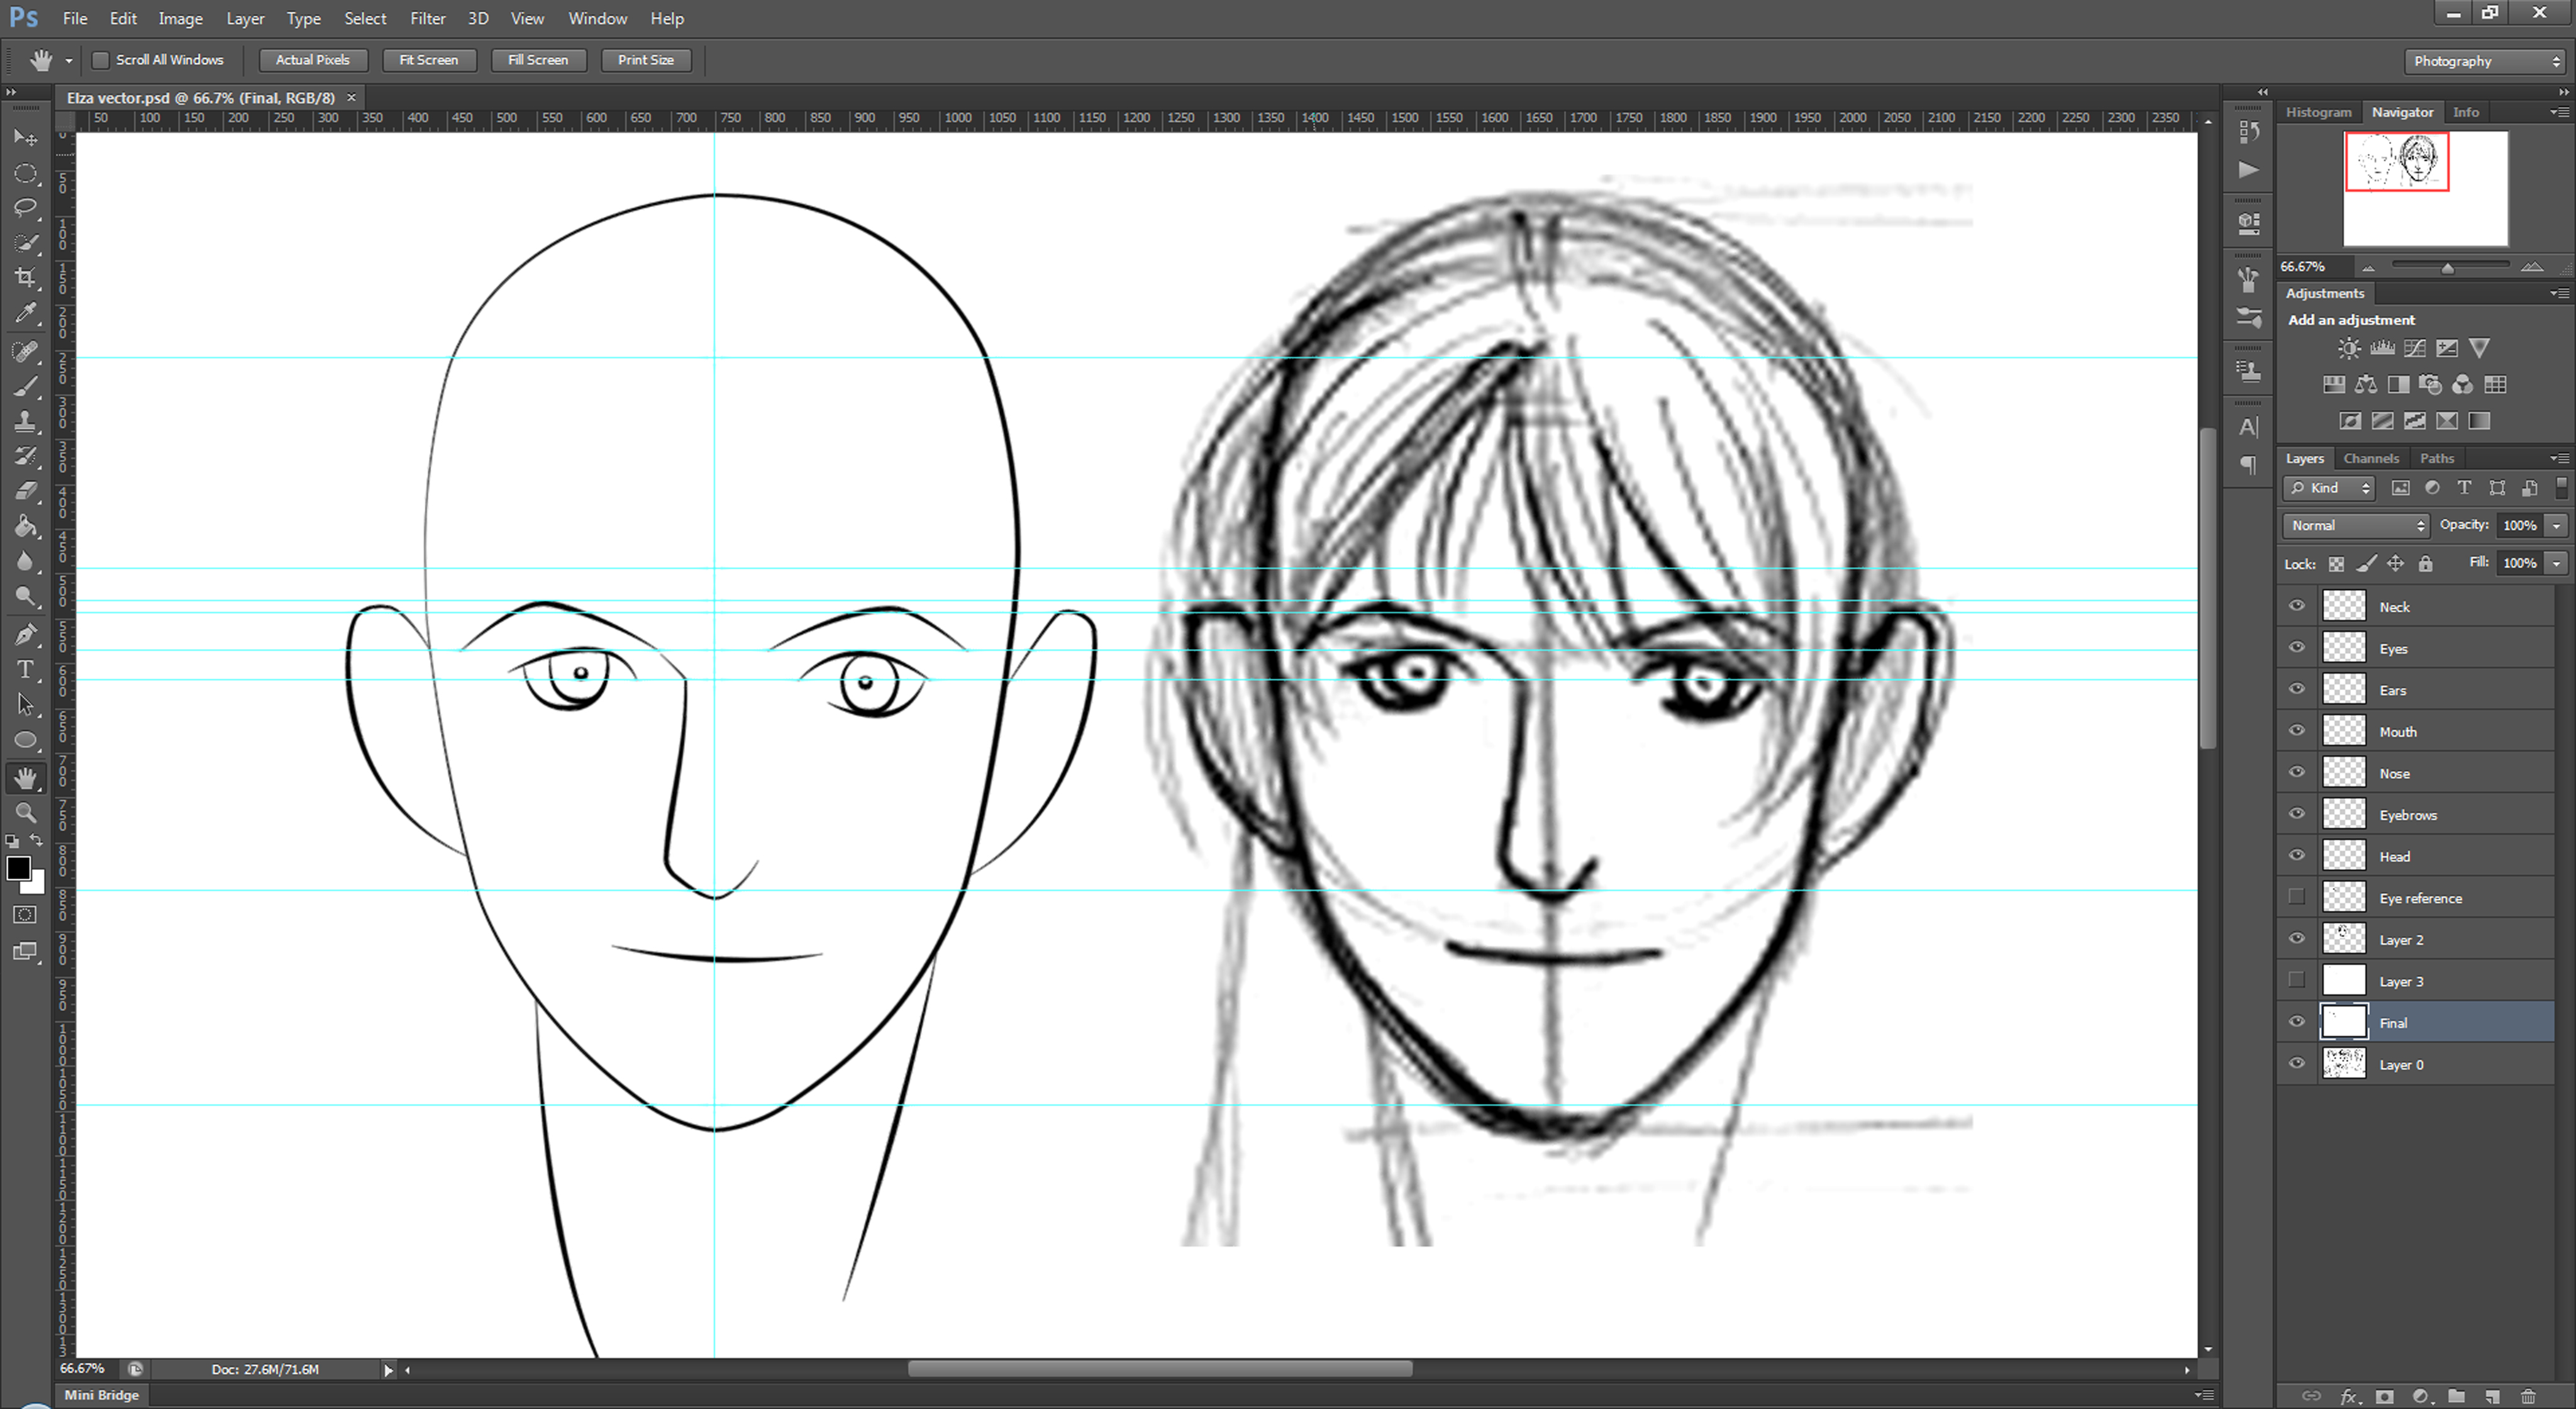Hide the Neck layer
Viewport: 2576px width, 1409px height.
(x=2297, y=606)
